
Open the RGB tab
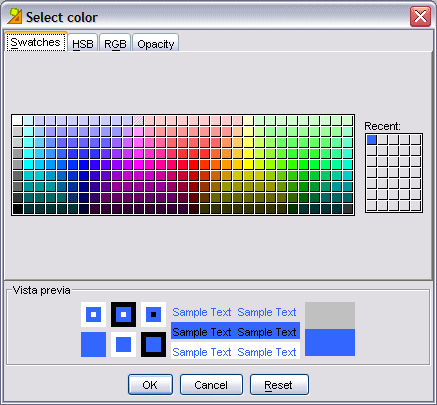pos(115,43)
